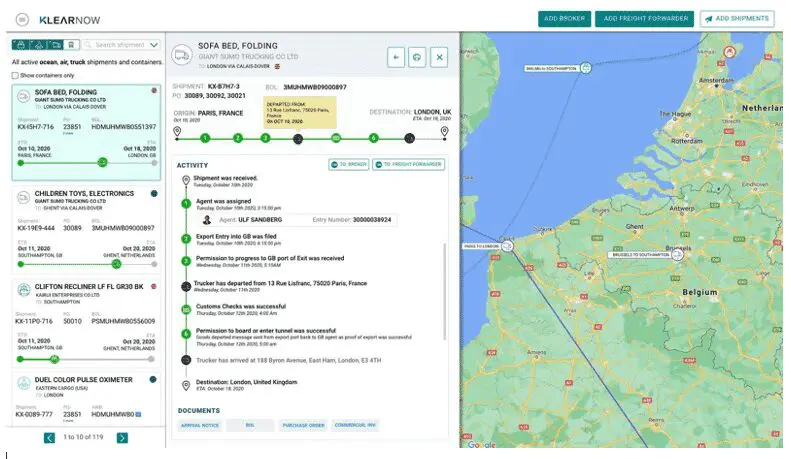Click status dot on Duel Color Oximeter card
Screen dimensions: 791x459
point(153,380)
